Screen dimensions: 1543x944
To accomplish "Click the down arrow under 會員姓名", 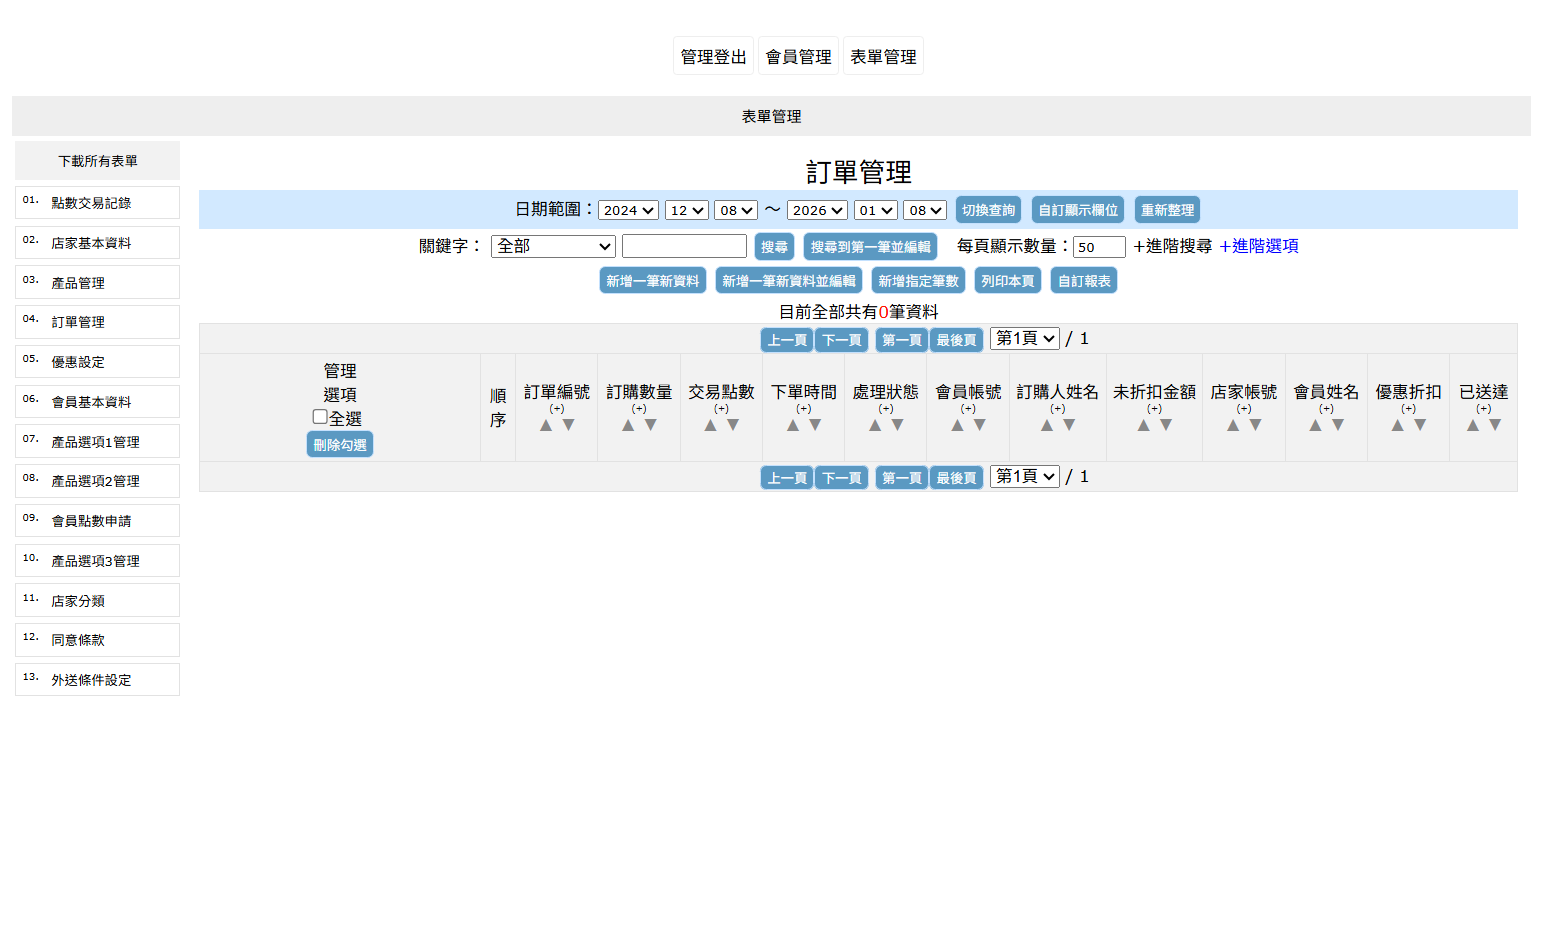I will [x=1338, y=425].
